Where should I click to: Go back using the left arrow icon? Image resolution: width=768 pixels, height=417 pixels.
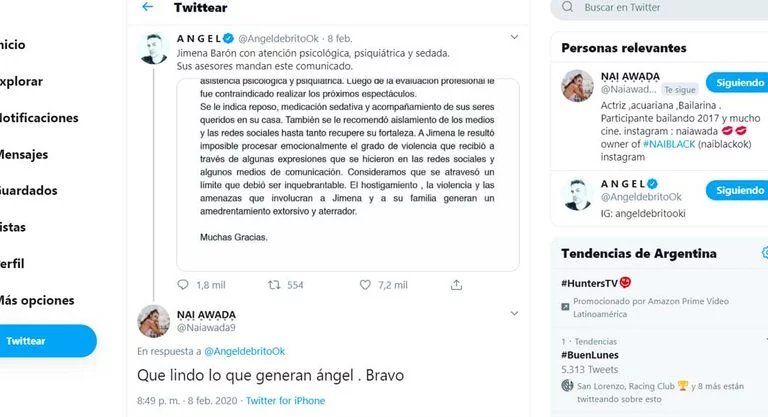click(x=147, y=7)
